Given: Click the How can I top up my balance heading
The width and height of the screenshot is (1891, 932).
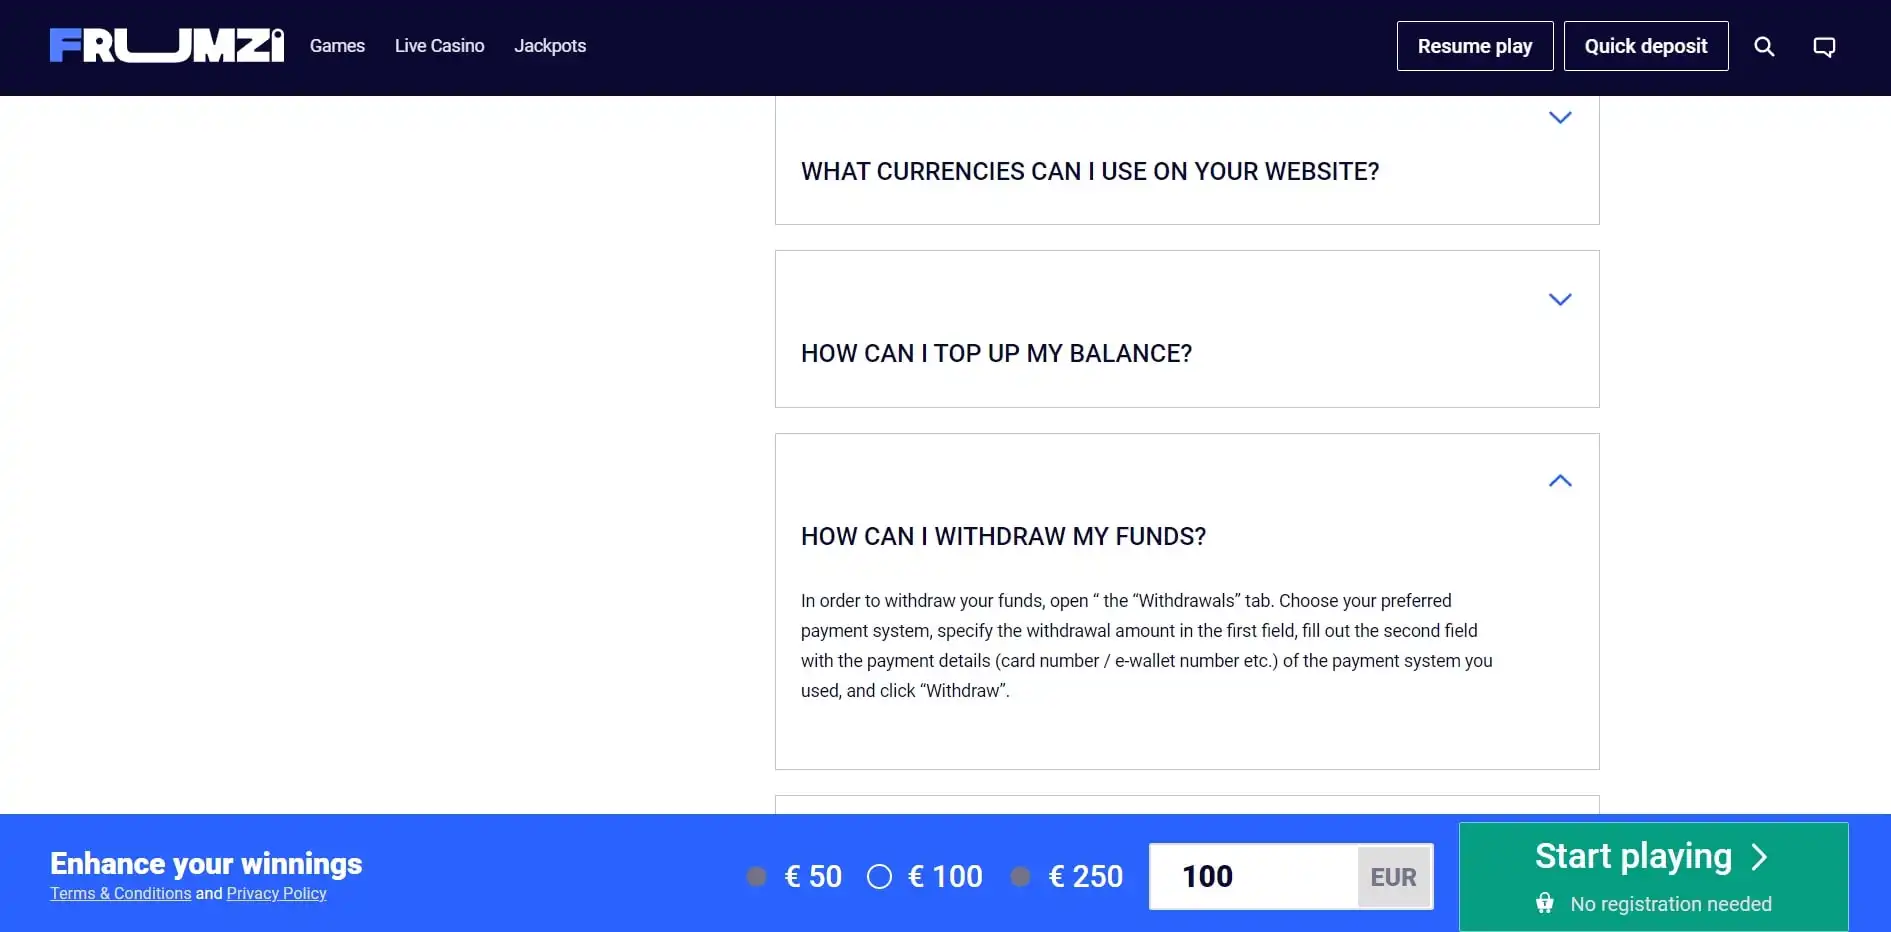Looking at the screenshot, I should coord(996,354).
